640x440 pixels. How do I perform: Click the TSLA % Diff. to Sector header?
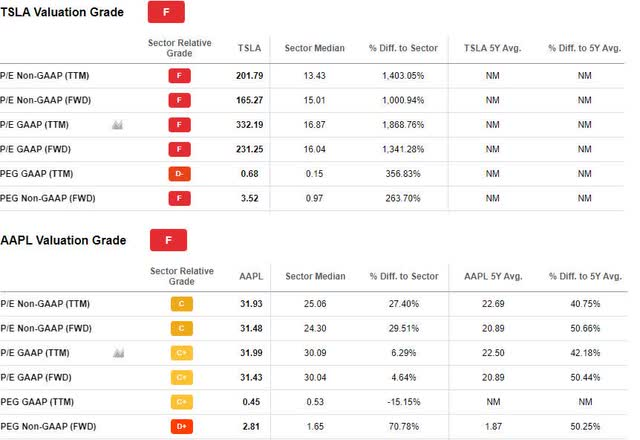click(x=403, y=48)
